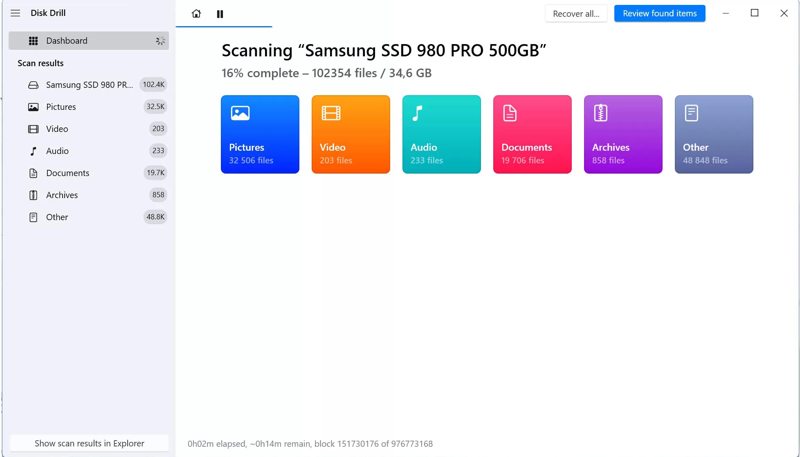Open the Archives scan results in the sidebar
Viewport: 800px width, 457px height.
tap(89, 195)
